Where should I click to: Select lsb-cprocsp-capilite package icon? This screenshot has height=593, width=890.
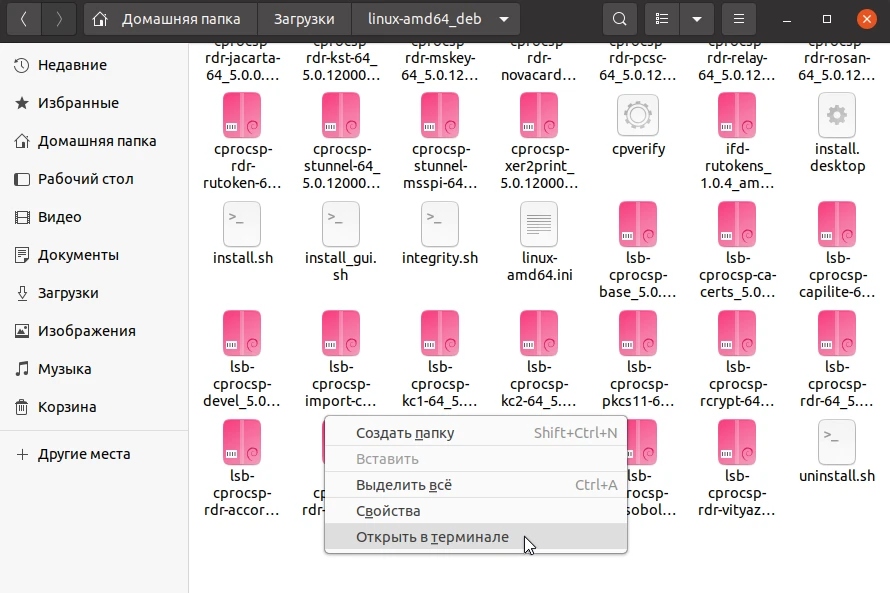tap(837, 224)
